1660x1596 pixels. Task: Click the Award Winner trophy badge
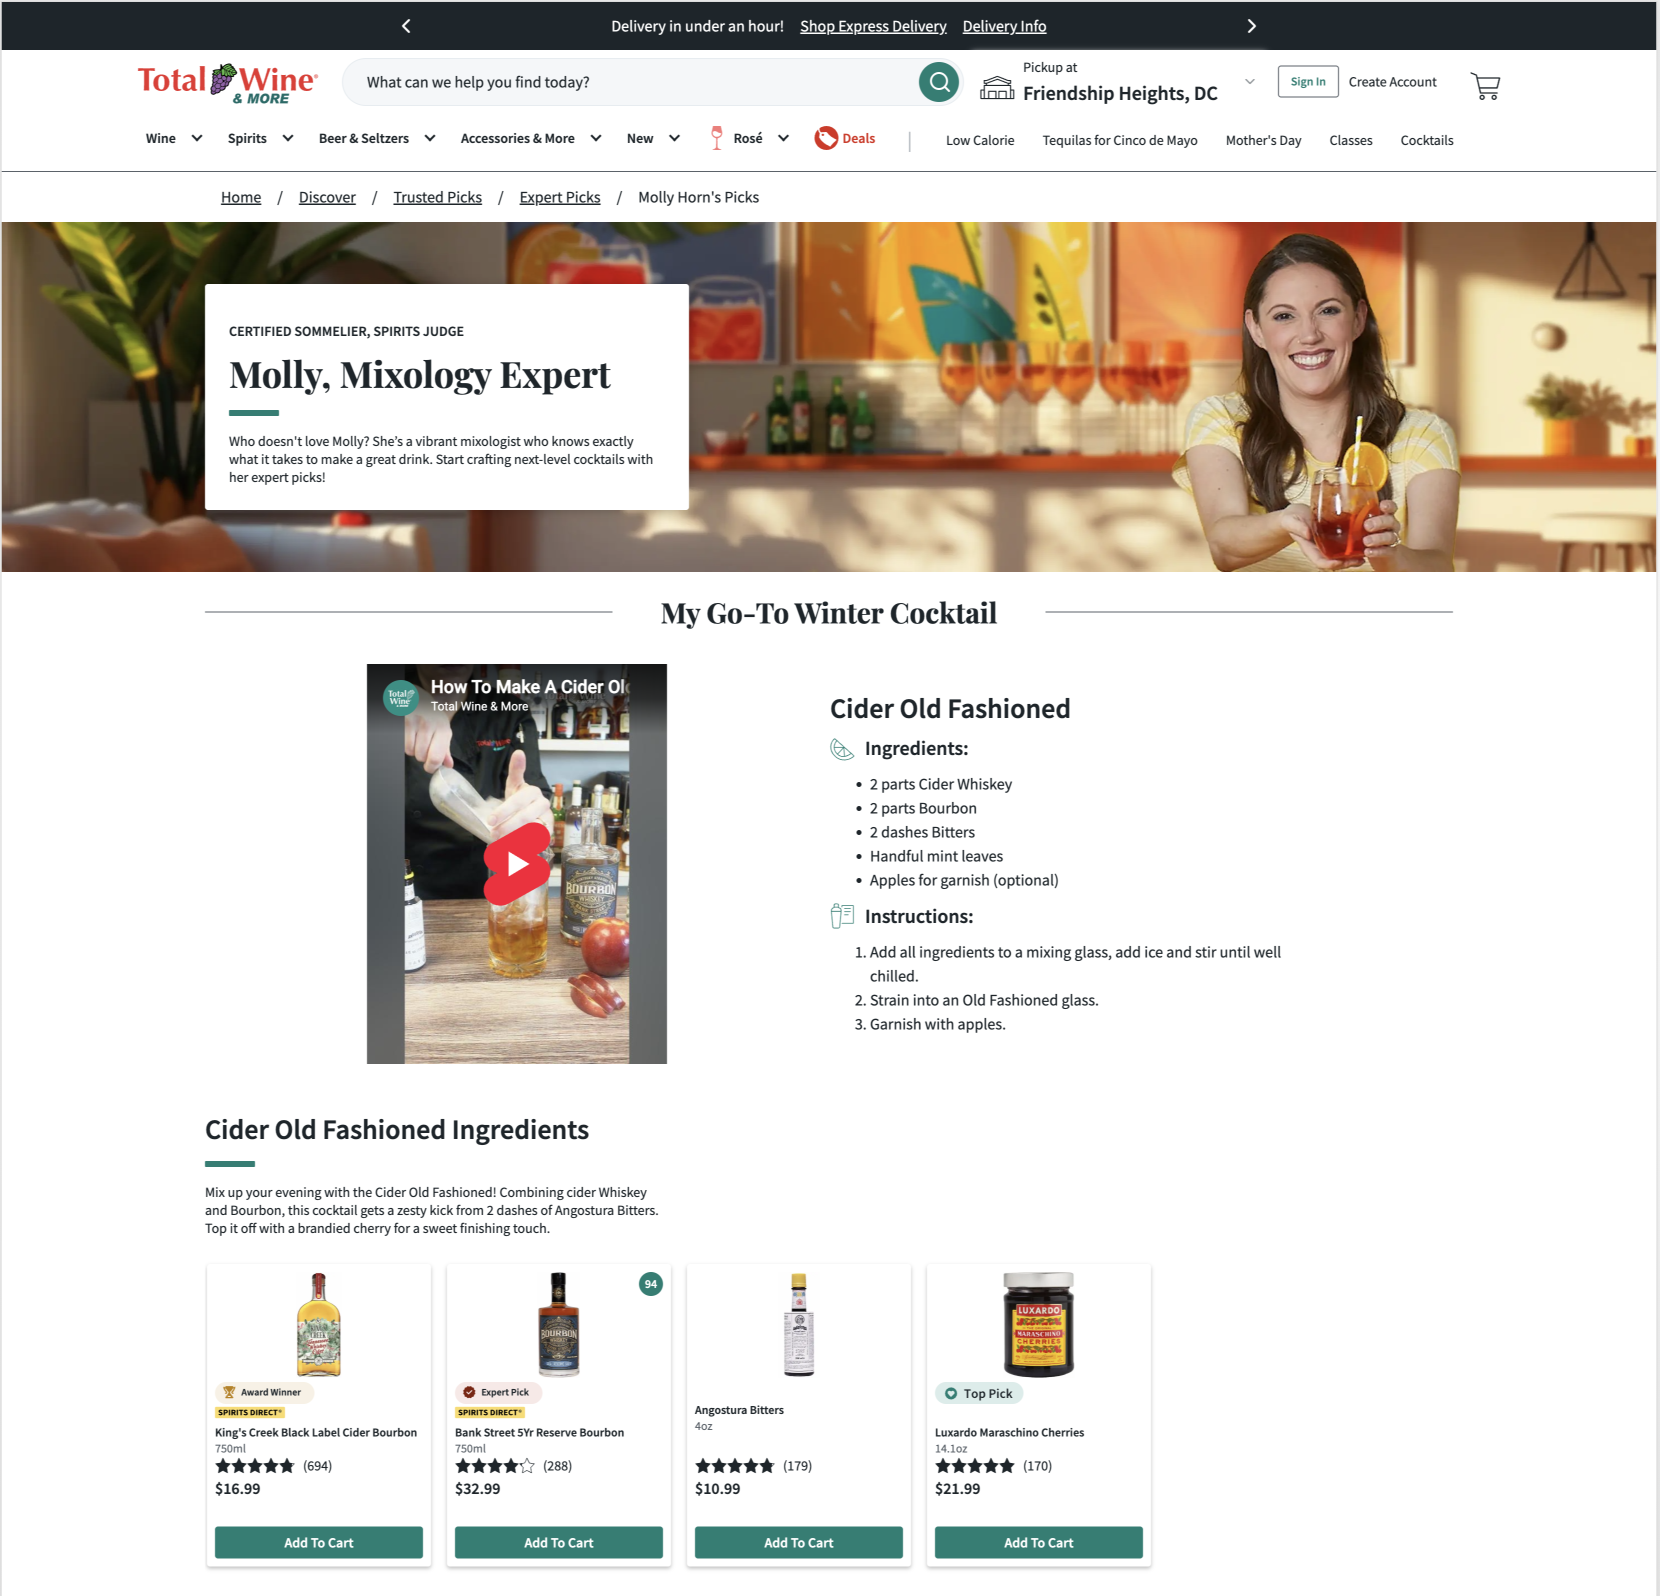264,1392
